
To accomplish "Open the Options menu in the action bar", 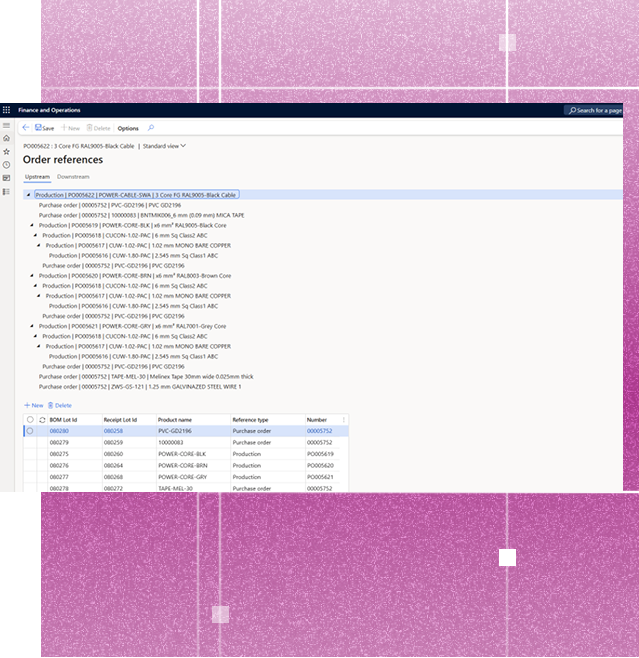I will [128, 128].
